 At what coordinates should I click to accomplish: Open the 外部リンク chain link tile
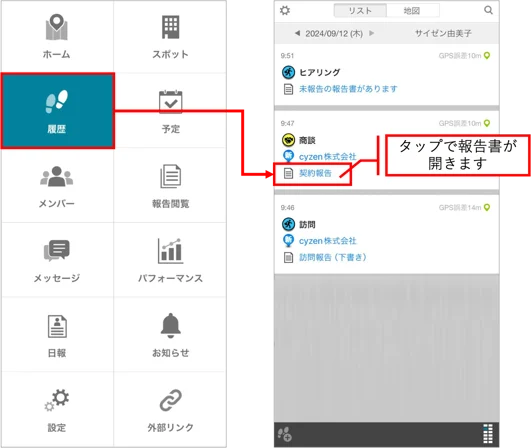click(170, 409)
